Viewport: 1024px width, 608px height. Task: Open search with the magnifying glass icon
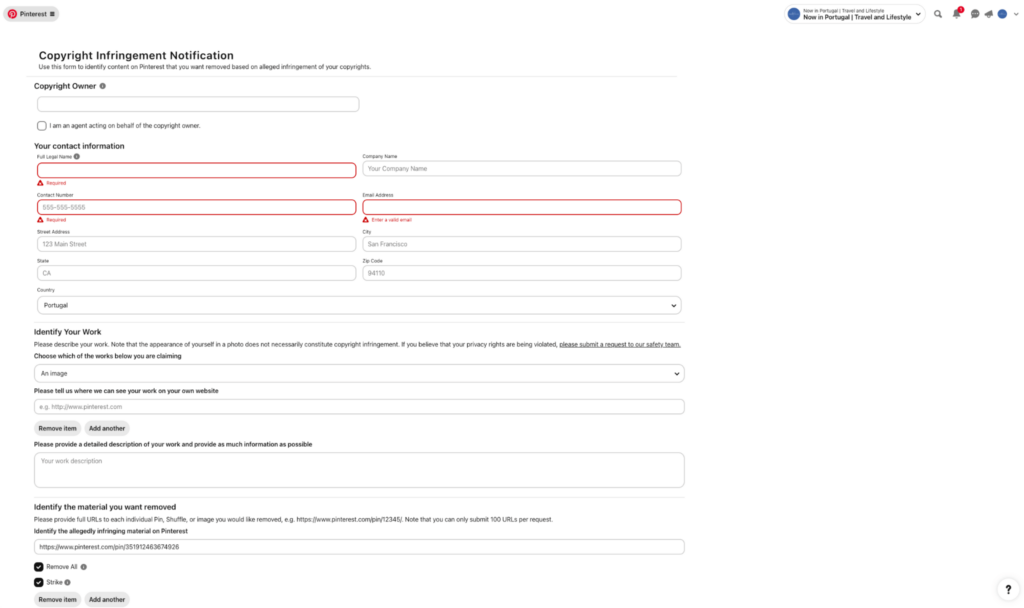937,14
